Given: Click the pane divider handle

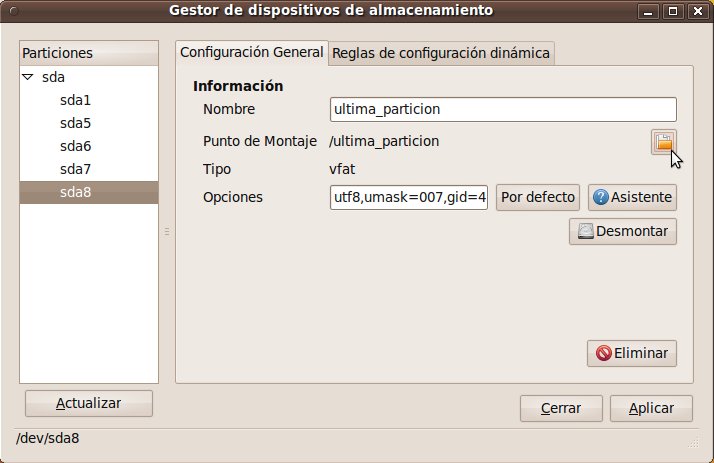Looking at the screenshot, I should point(167,232).
